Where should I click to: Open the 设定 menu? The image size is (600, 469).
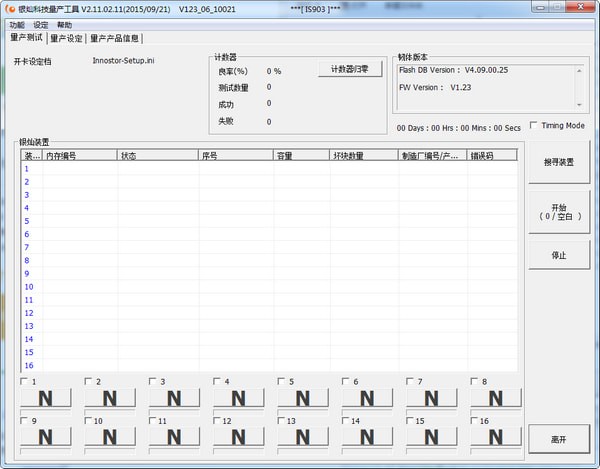pyautogui.click(x=40, y=24)
